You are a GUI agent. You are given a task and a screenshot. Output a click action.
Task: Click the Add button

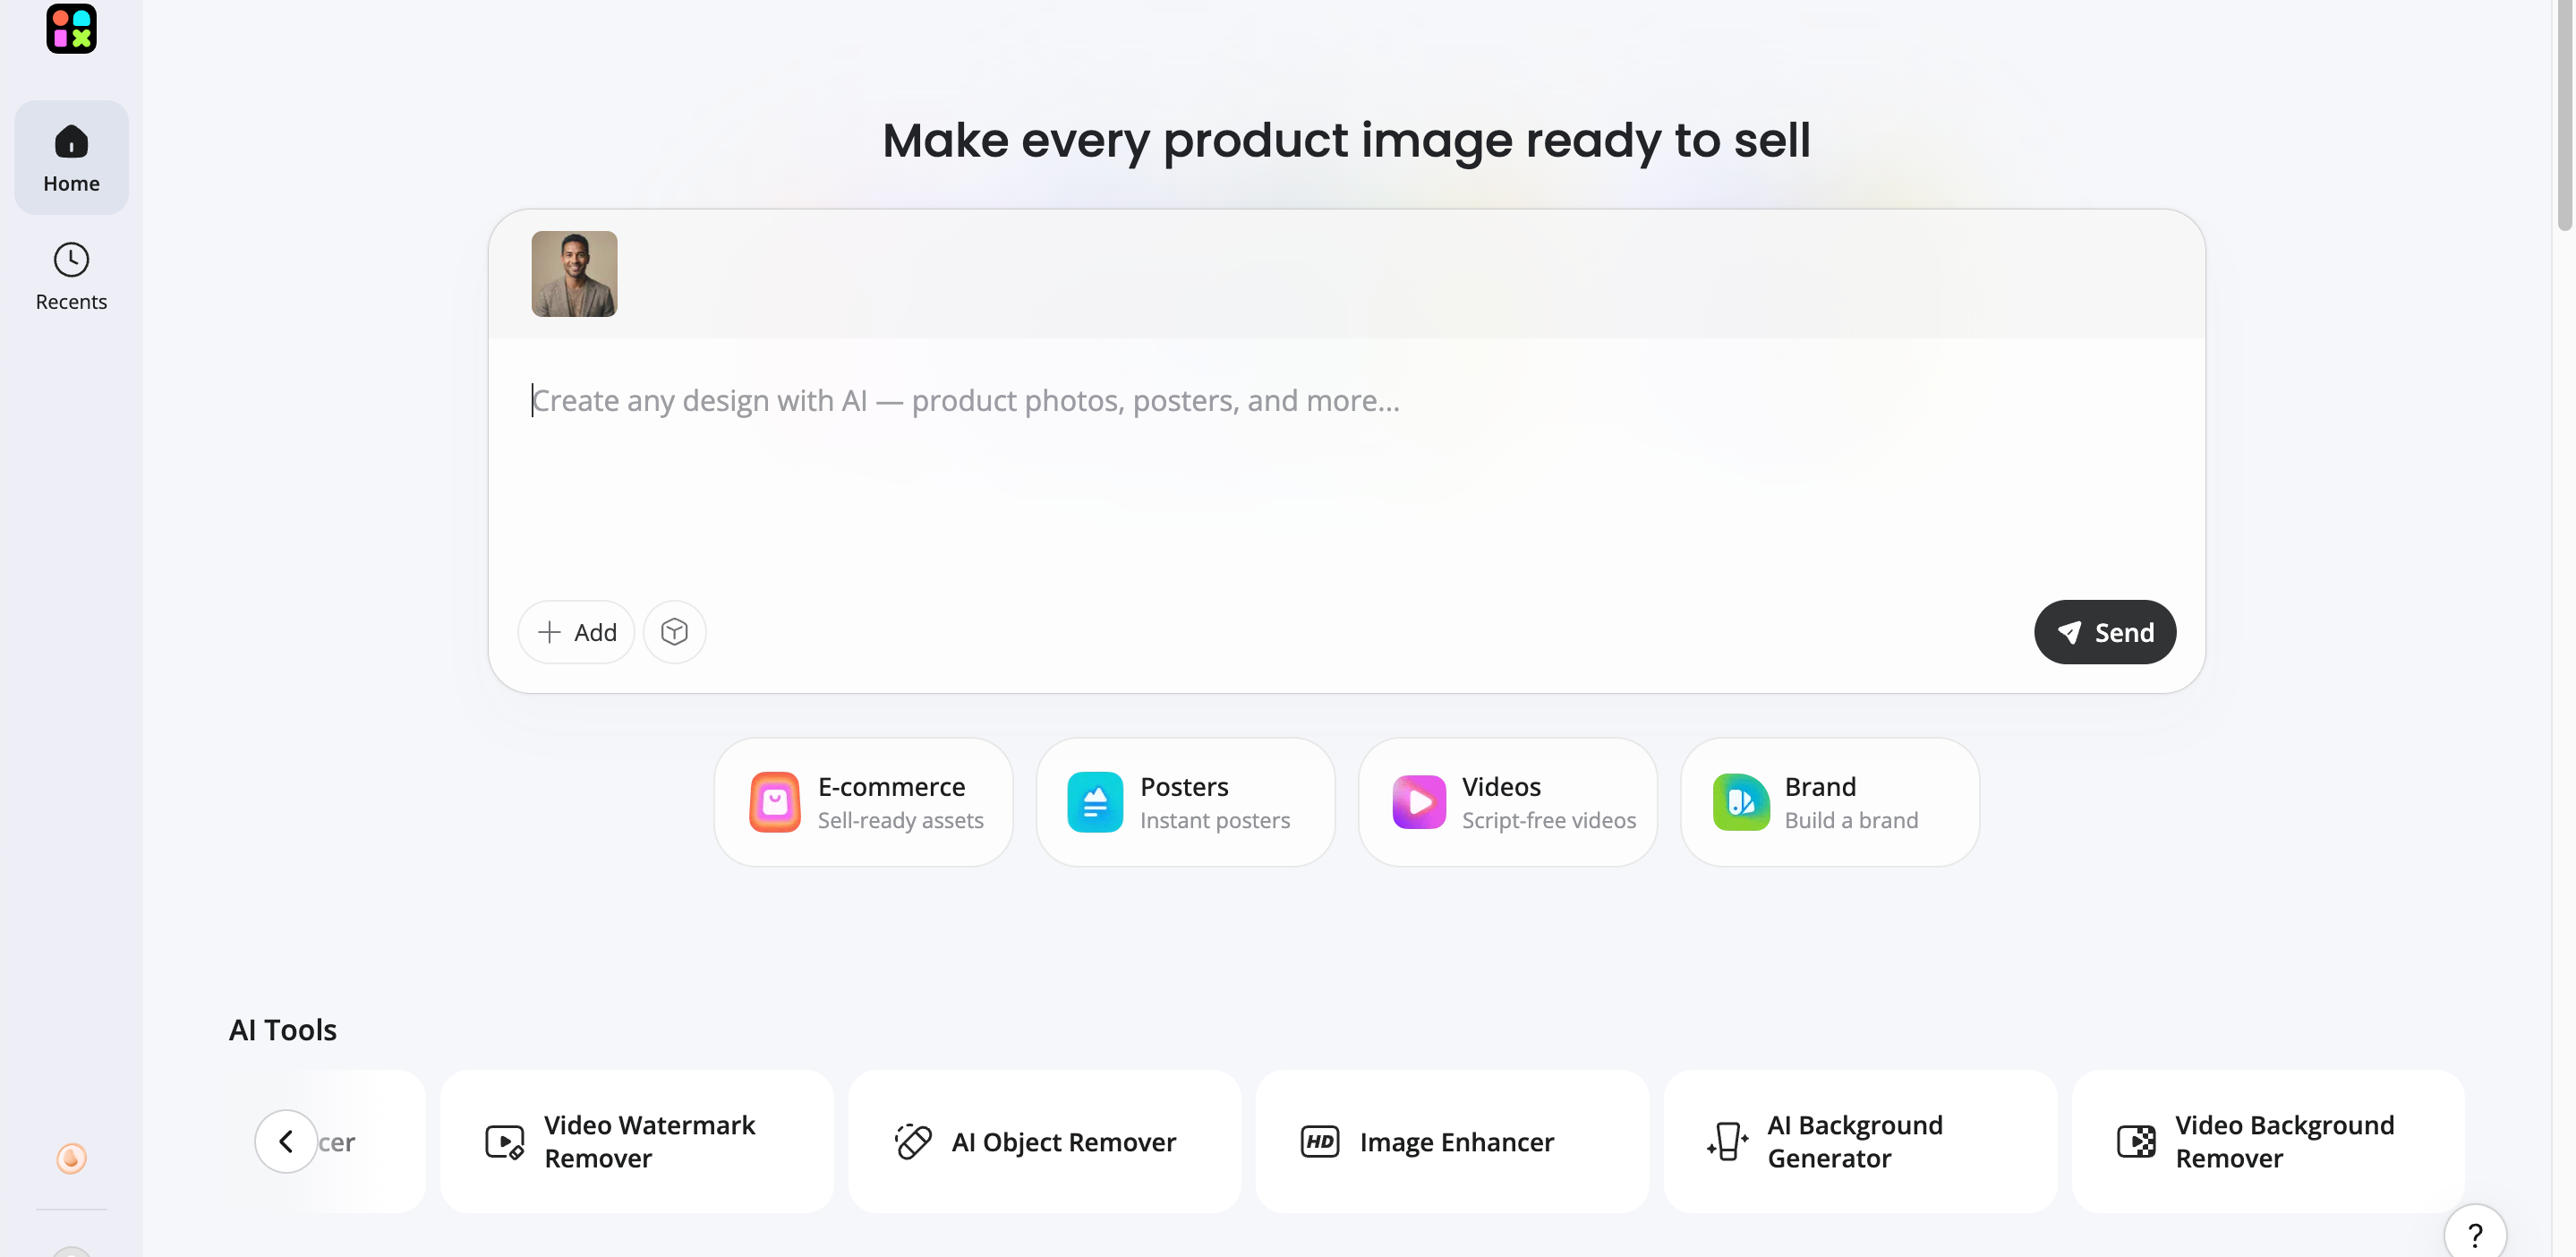[x=576, y=632]
